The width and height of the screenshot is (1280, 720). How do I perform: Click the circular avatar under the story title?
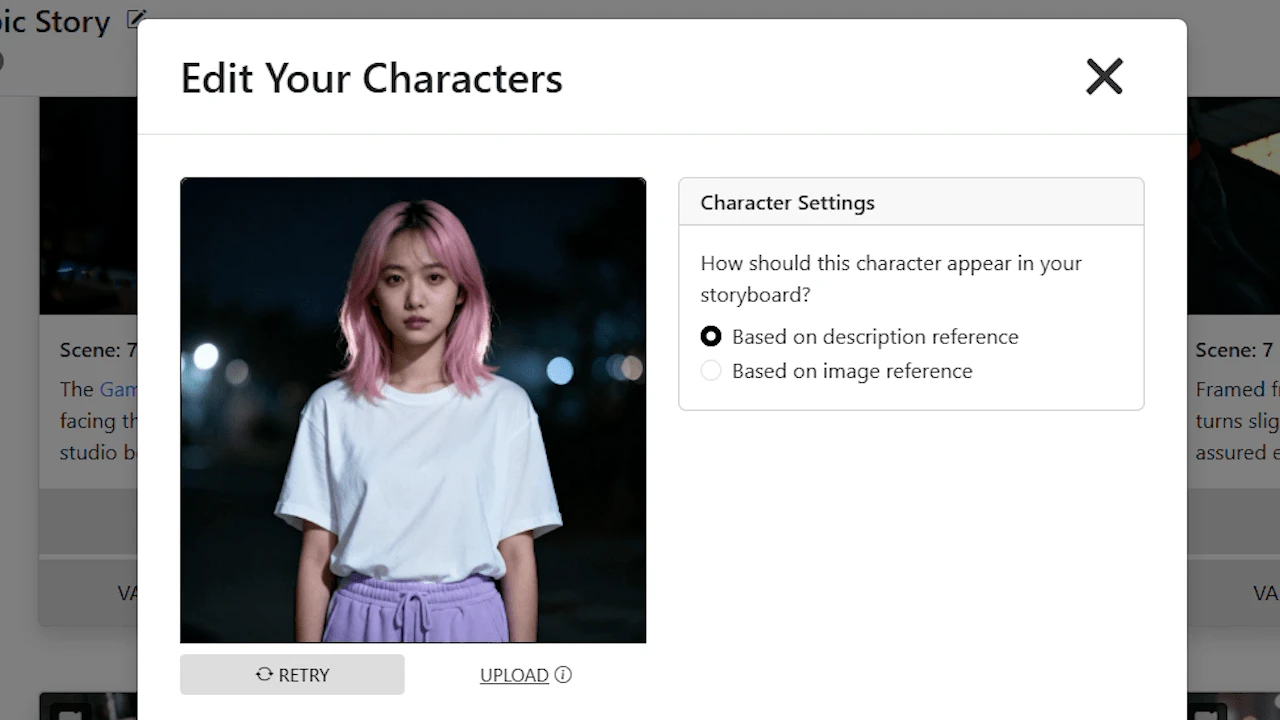point(2,60)
